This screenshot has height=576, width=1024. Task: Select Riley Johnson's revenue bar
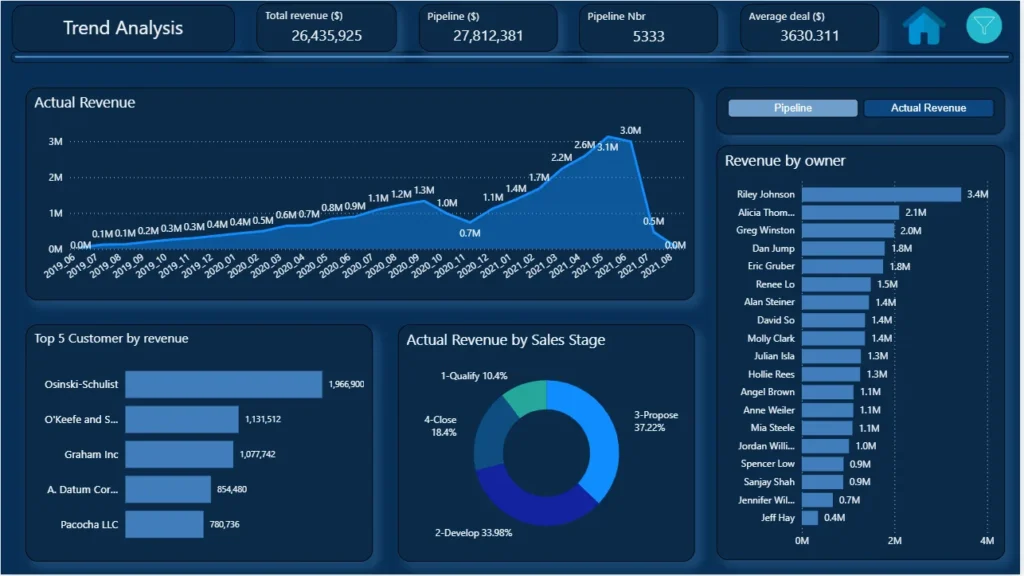point(881,195)
